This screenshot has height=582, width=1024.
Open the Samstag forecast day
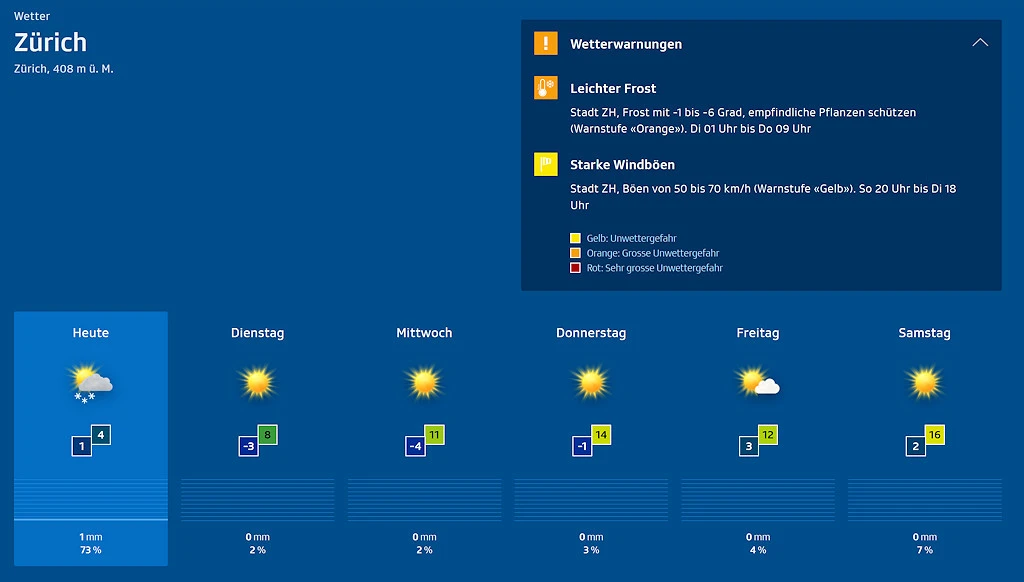[x=924, y=333]
